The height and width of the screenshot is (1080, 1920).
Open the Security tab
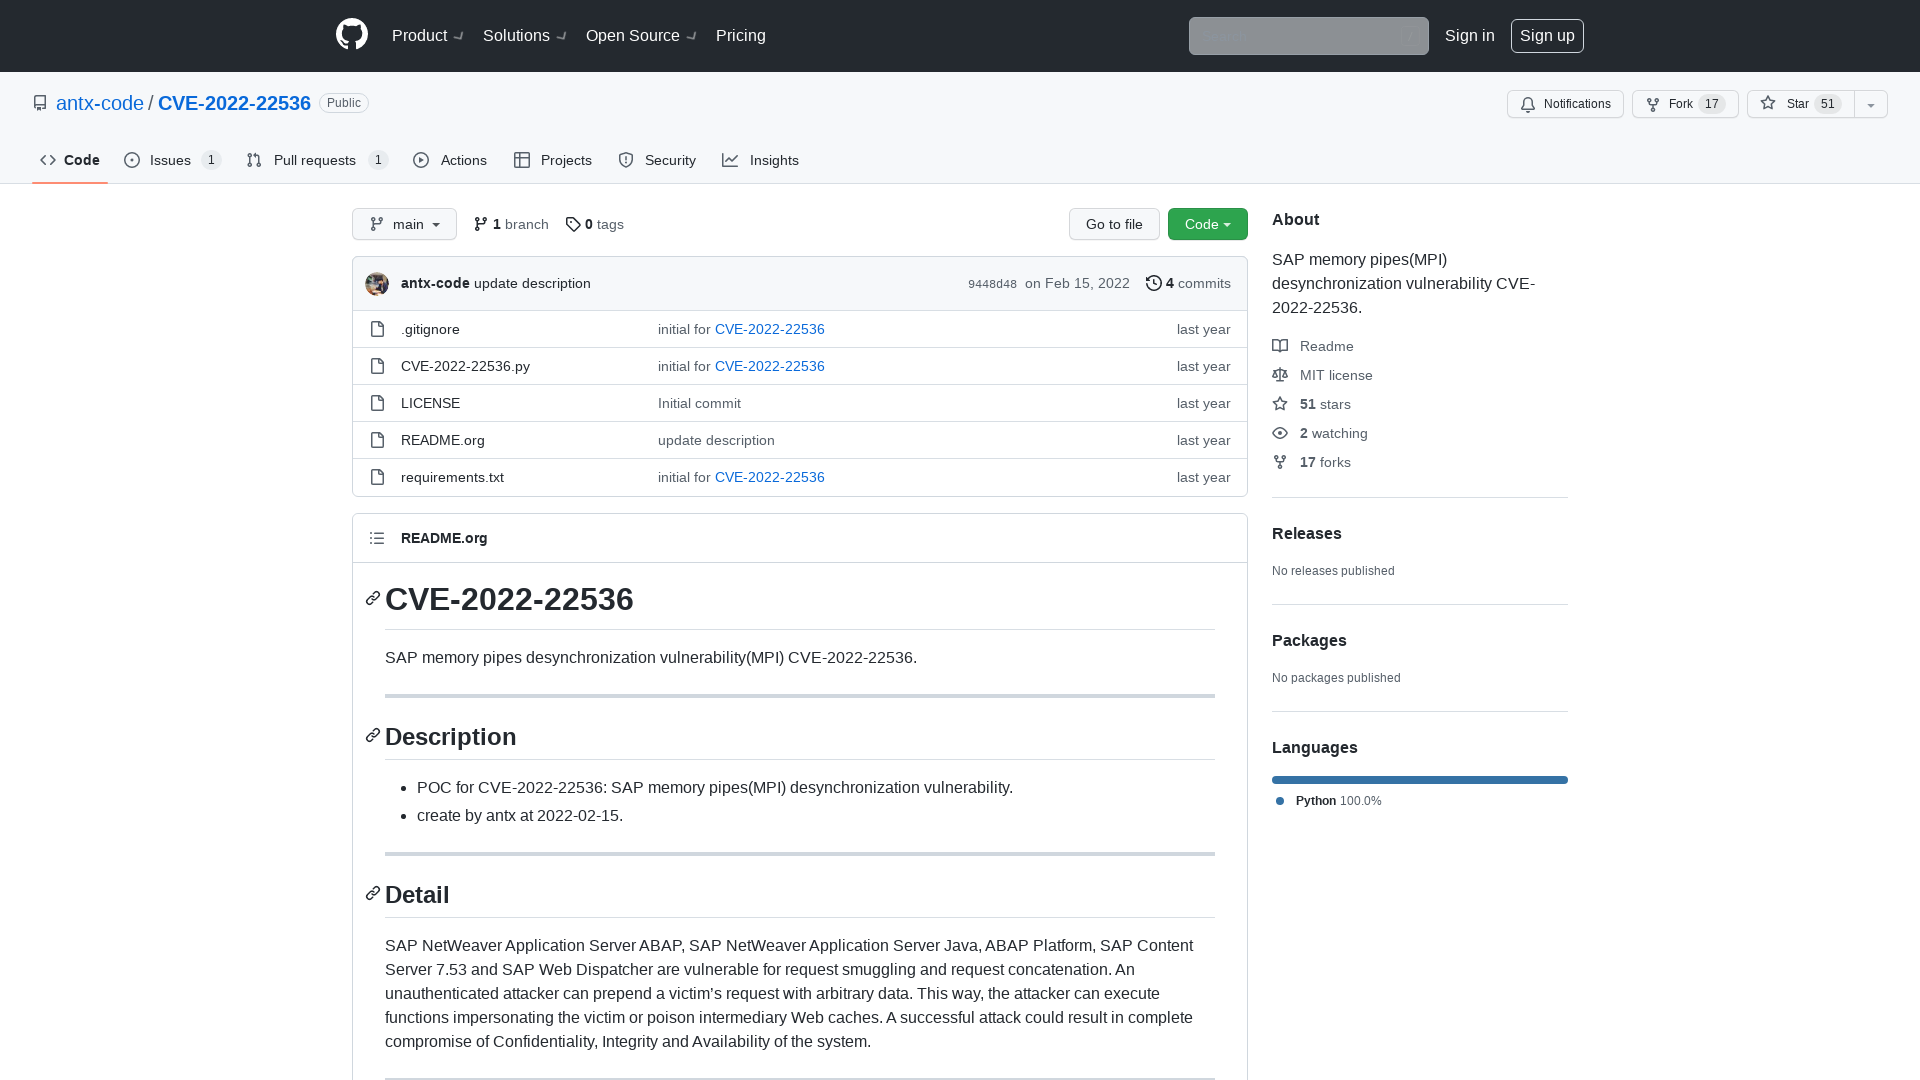pyautogui.click(x=657, y=160)
